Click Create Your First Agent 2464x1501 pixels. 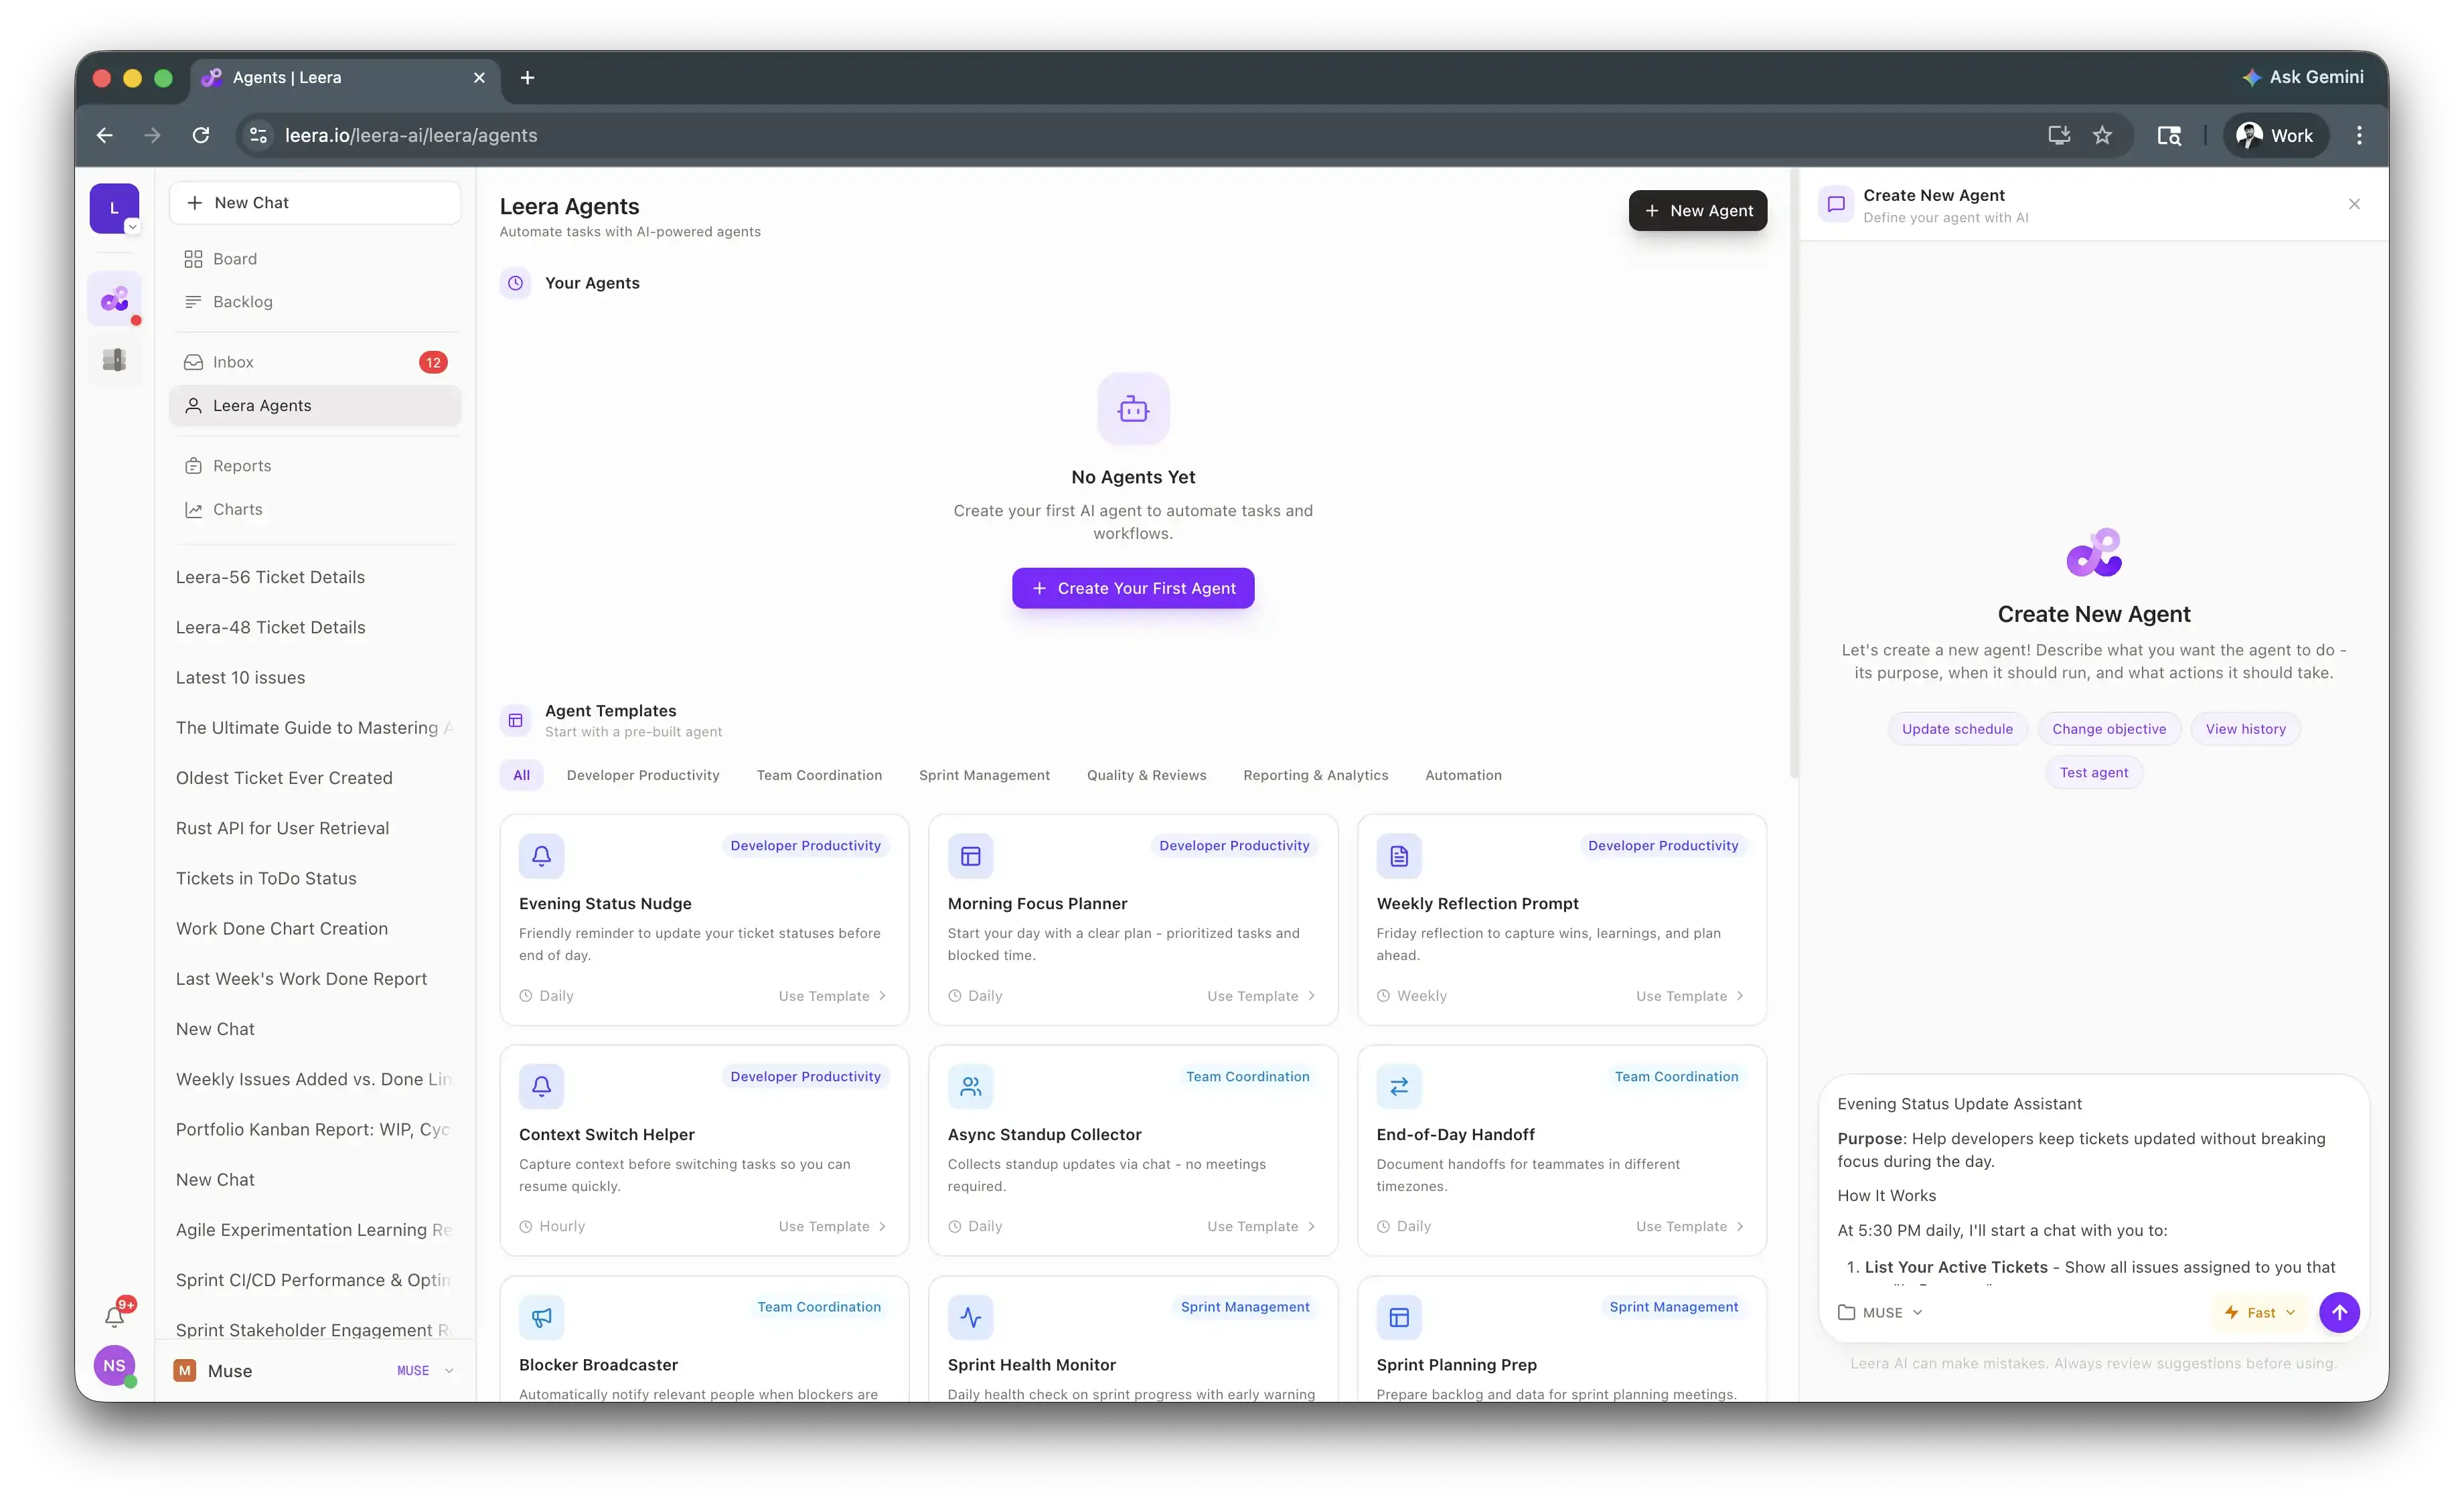(1133, 588)
